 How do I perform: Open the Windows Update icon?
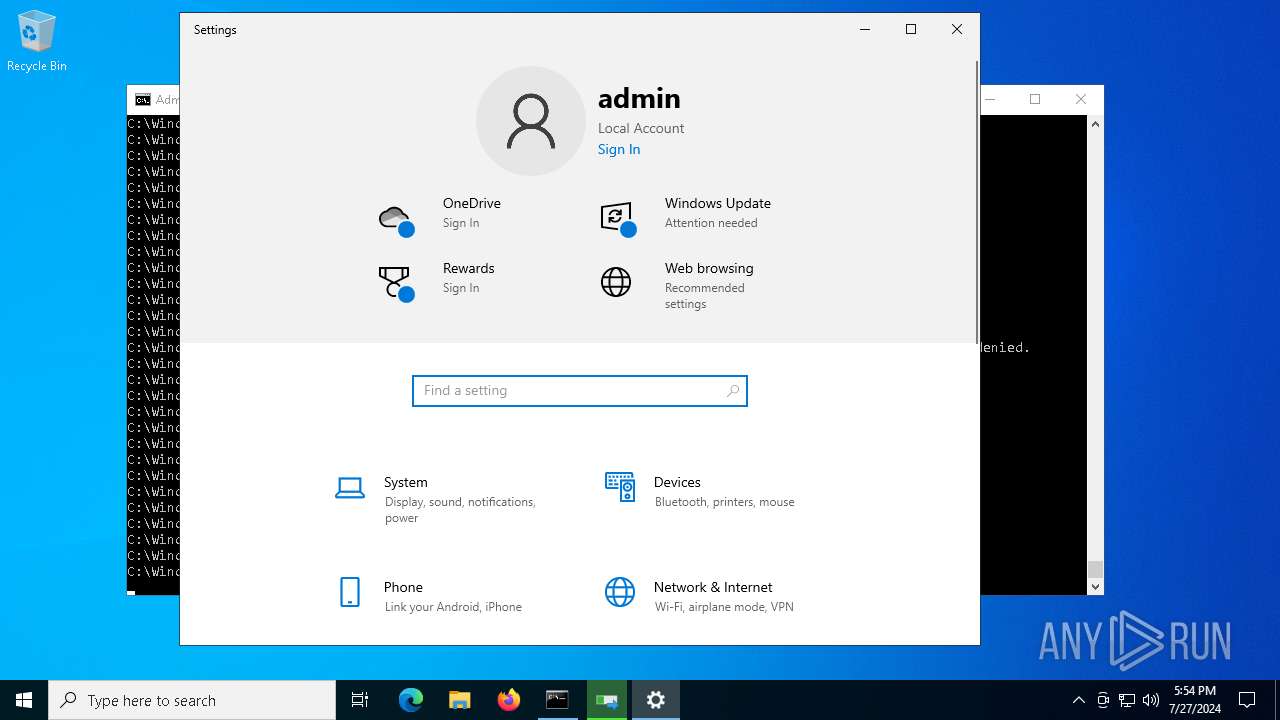(617, 219)
